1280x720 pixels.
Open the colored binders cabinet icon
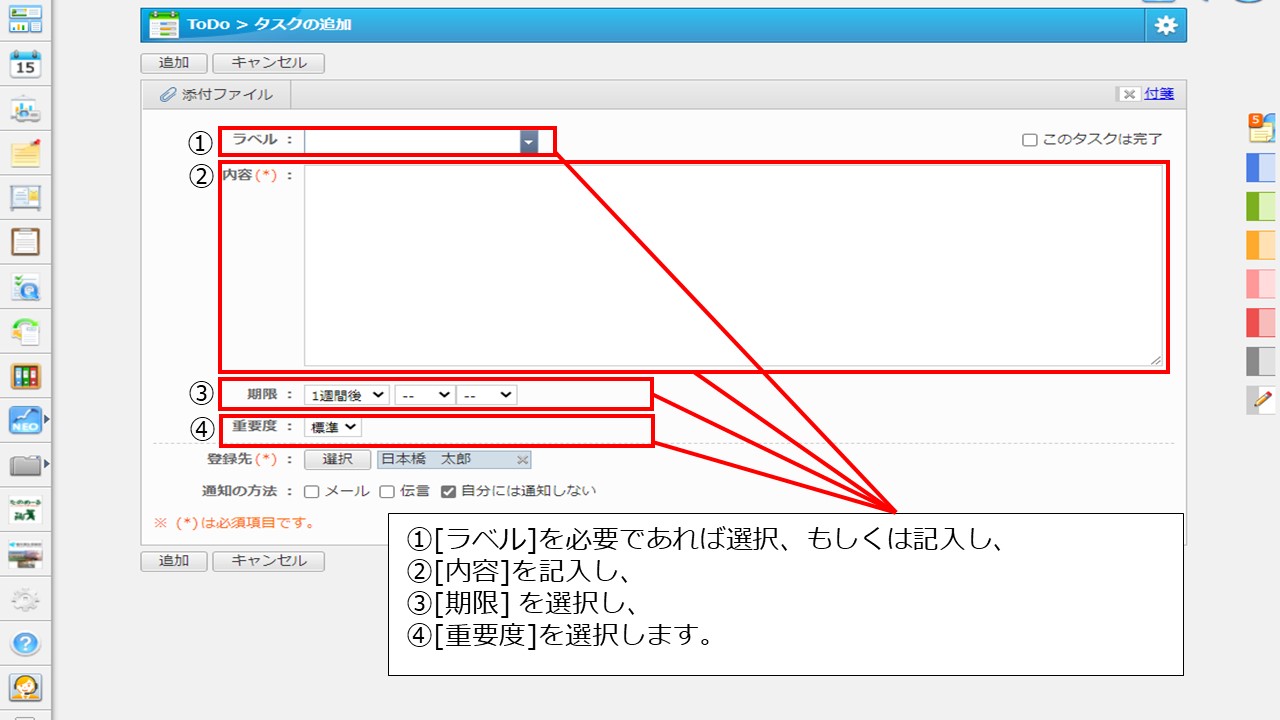(25, 376)
